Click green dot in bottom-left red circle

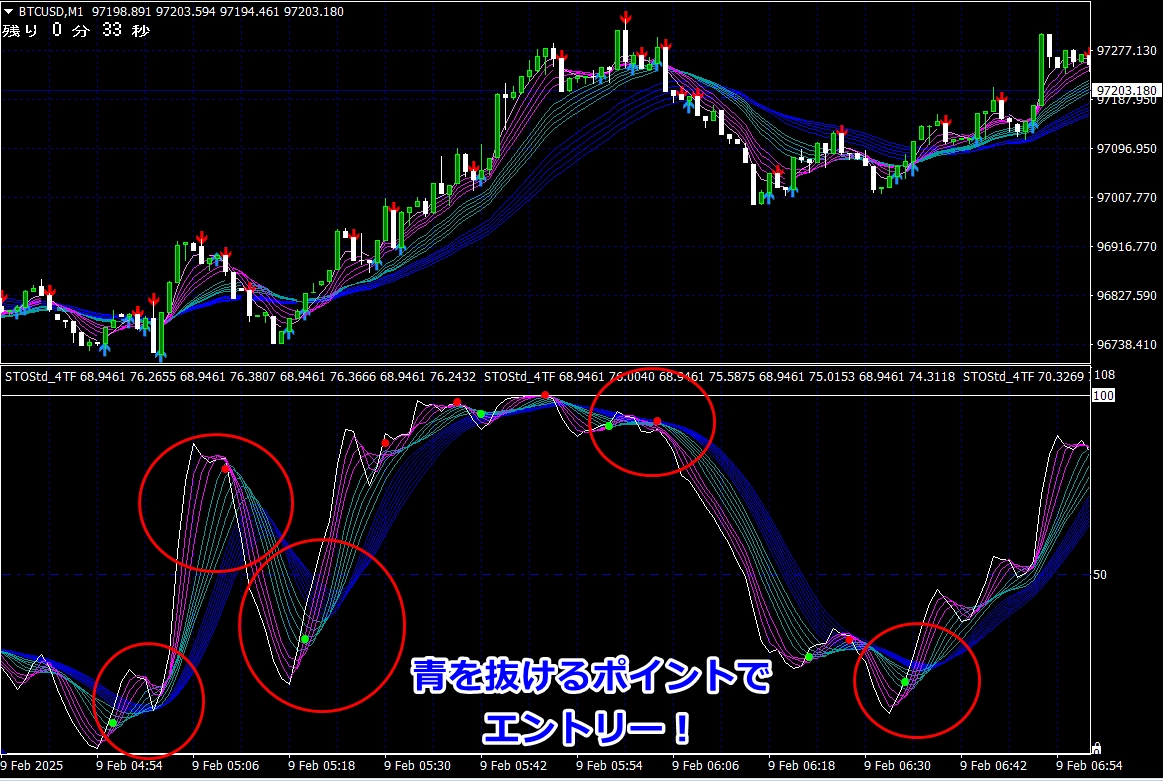113,723
